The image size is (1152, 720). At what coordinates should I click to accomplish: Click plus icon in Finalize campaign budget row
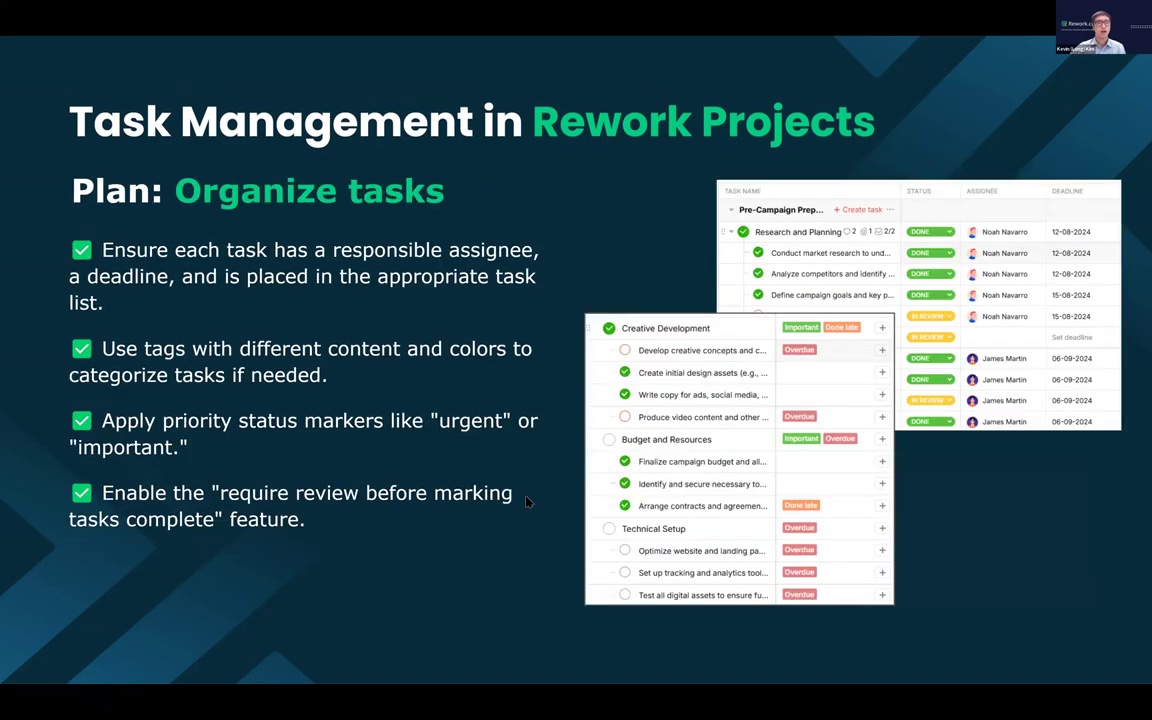[882, 461]
